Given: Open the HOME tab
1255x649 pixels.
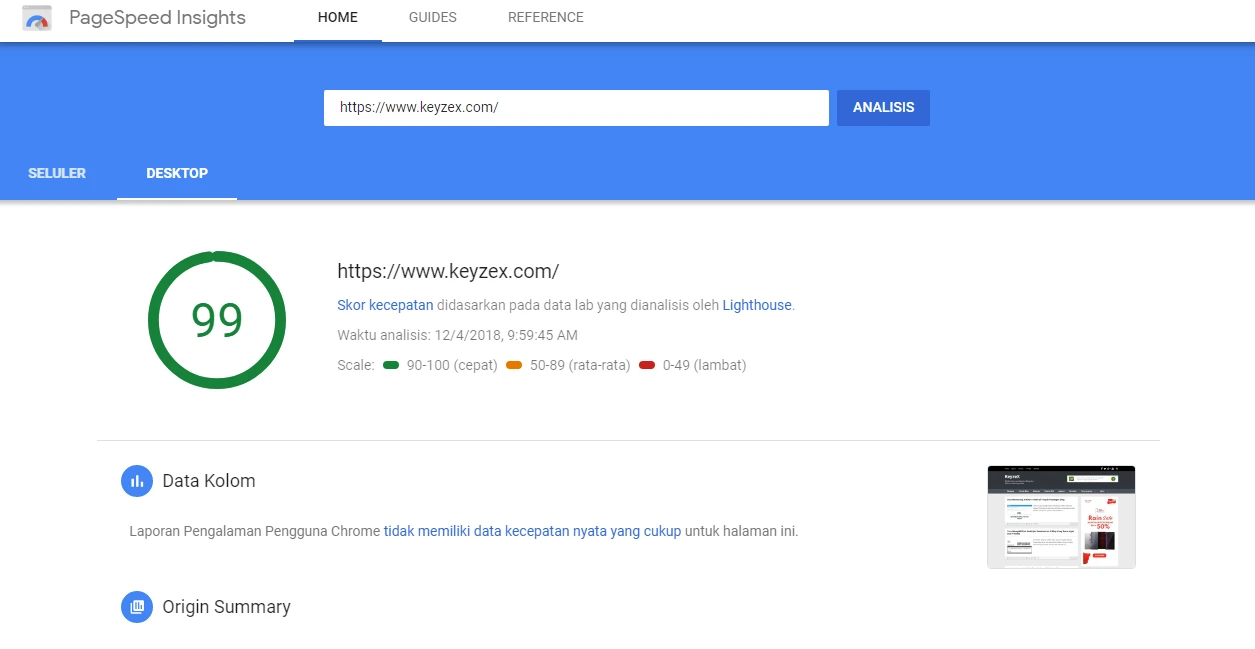Looking at the screenshot, I should click(x=338, y=18).
